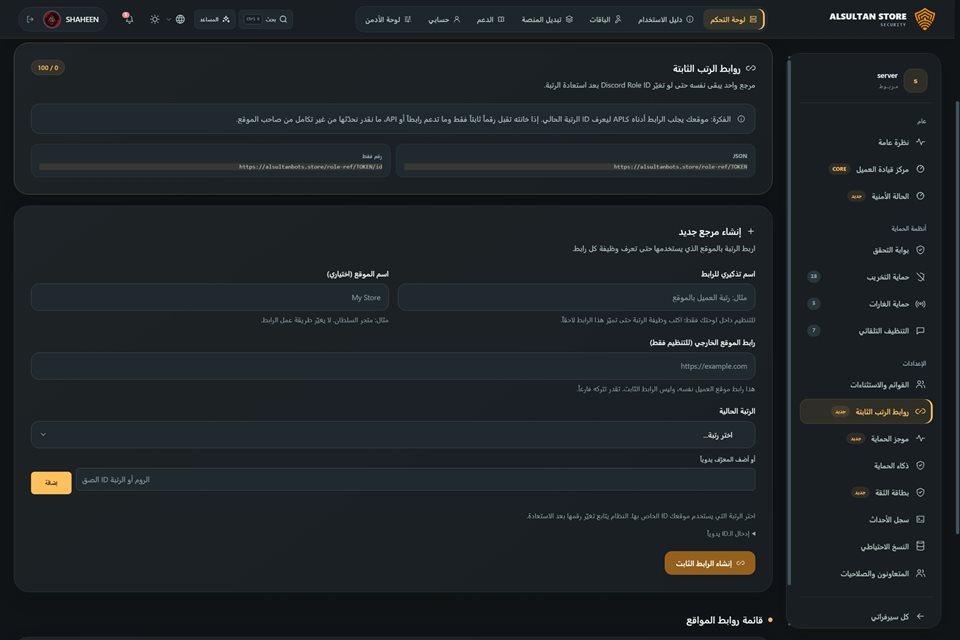Focus the اسم الموقع My Store input
The image size is (960, 640).
(210, 298)
